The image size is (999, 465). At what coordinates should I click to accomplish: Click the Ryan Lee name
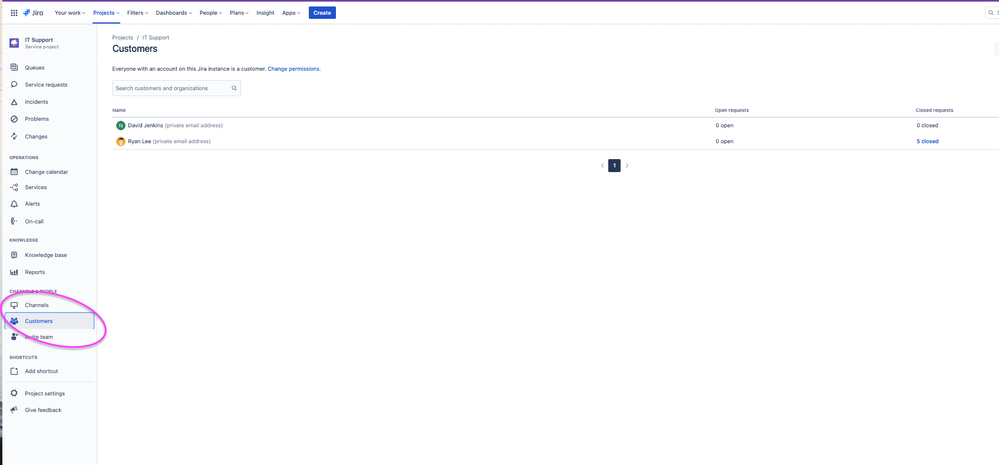click(x=140, y=141)
